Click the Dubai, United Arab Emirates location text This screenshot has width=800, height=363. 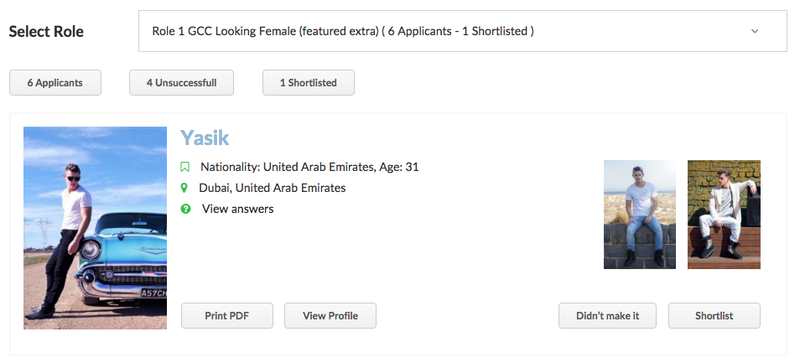click(272, 188)
